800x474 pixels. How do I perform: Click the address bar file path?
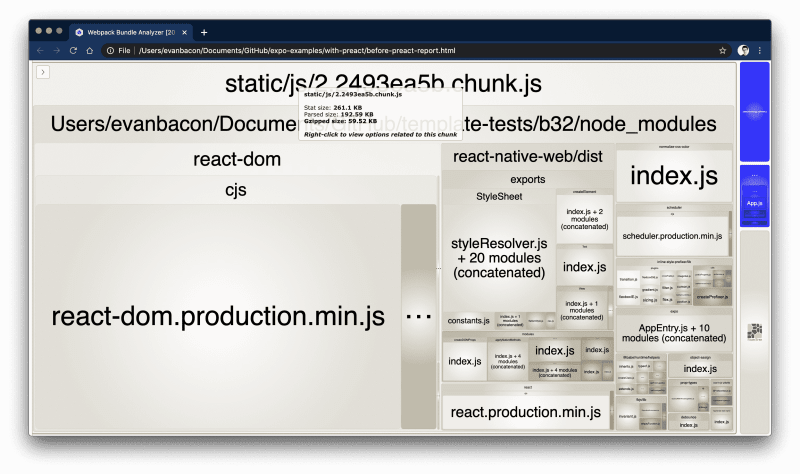(x=297, y=51)
